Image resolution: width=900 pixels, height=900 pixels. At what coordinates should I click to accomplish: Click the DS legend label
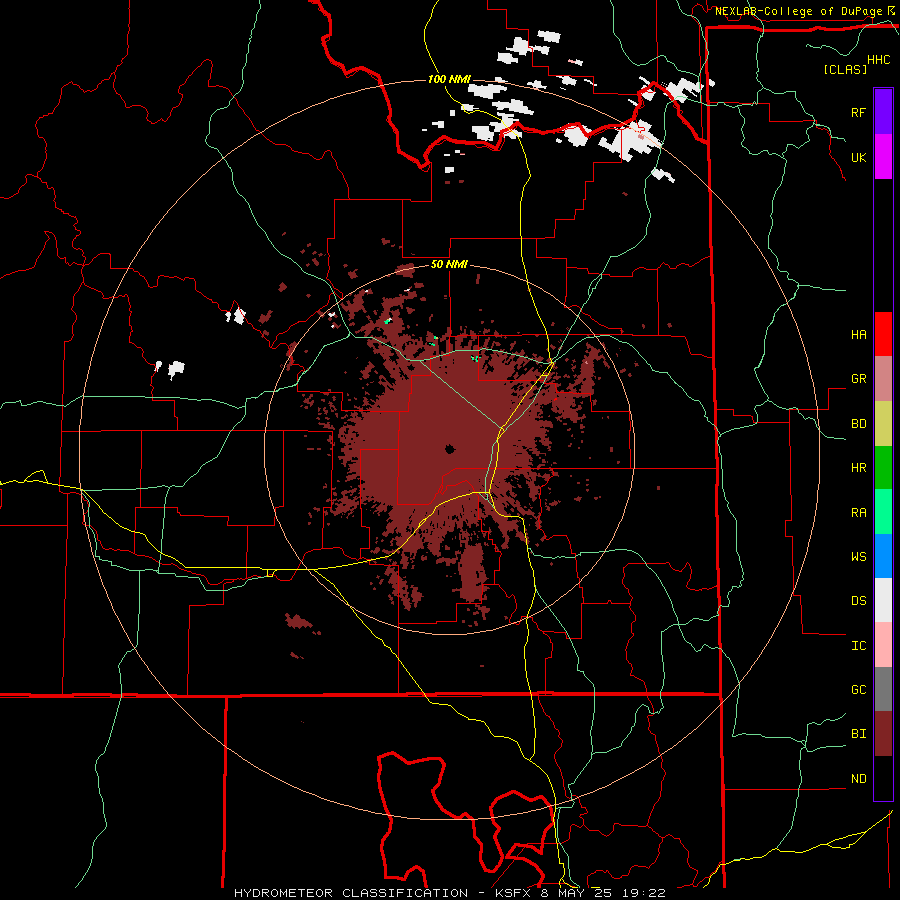pos(858,601)
